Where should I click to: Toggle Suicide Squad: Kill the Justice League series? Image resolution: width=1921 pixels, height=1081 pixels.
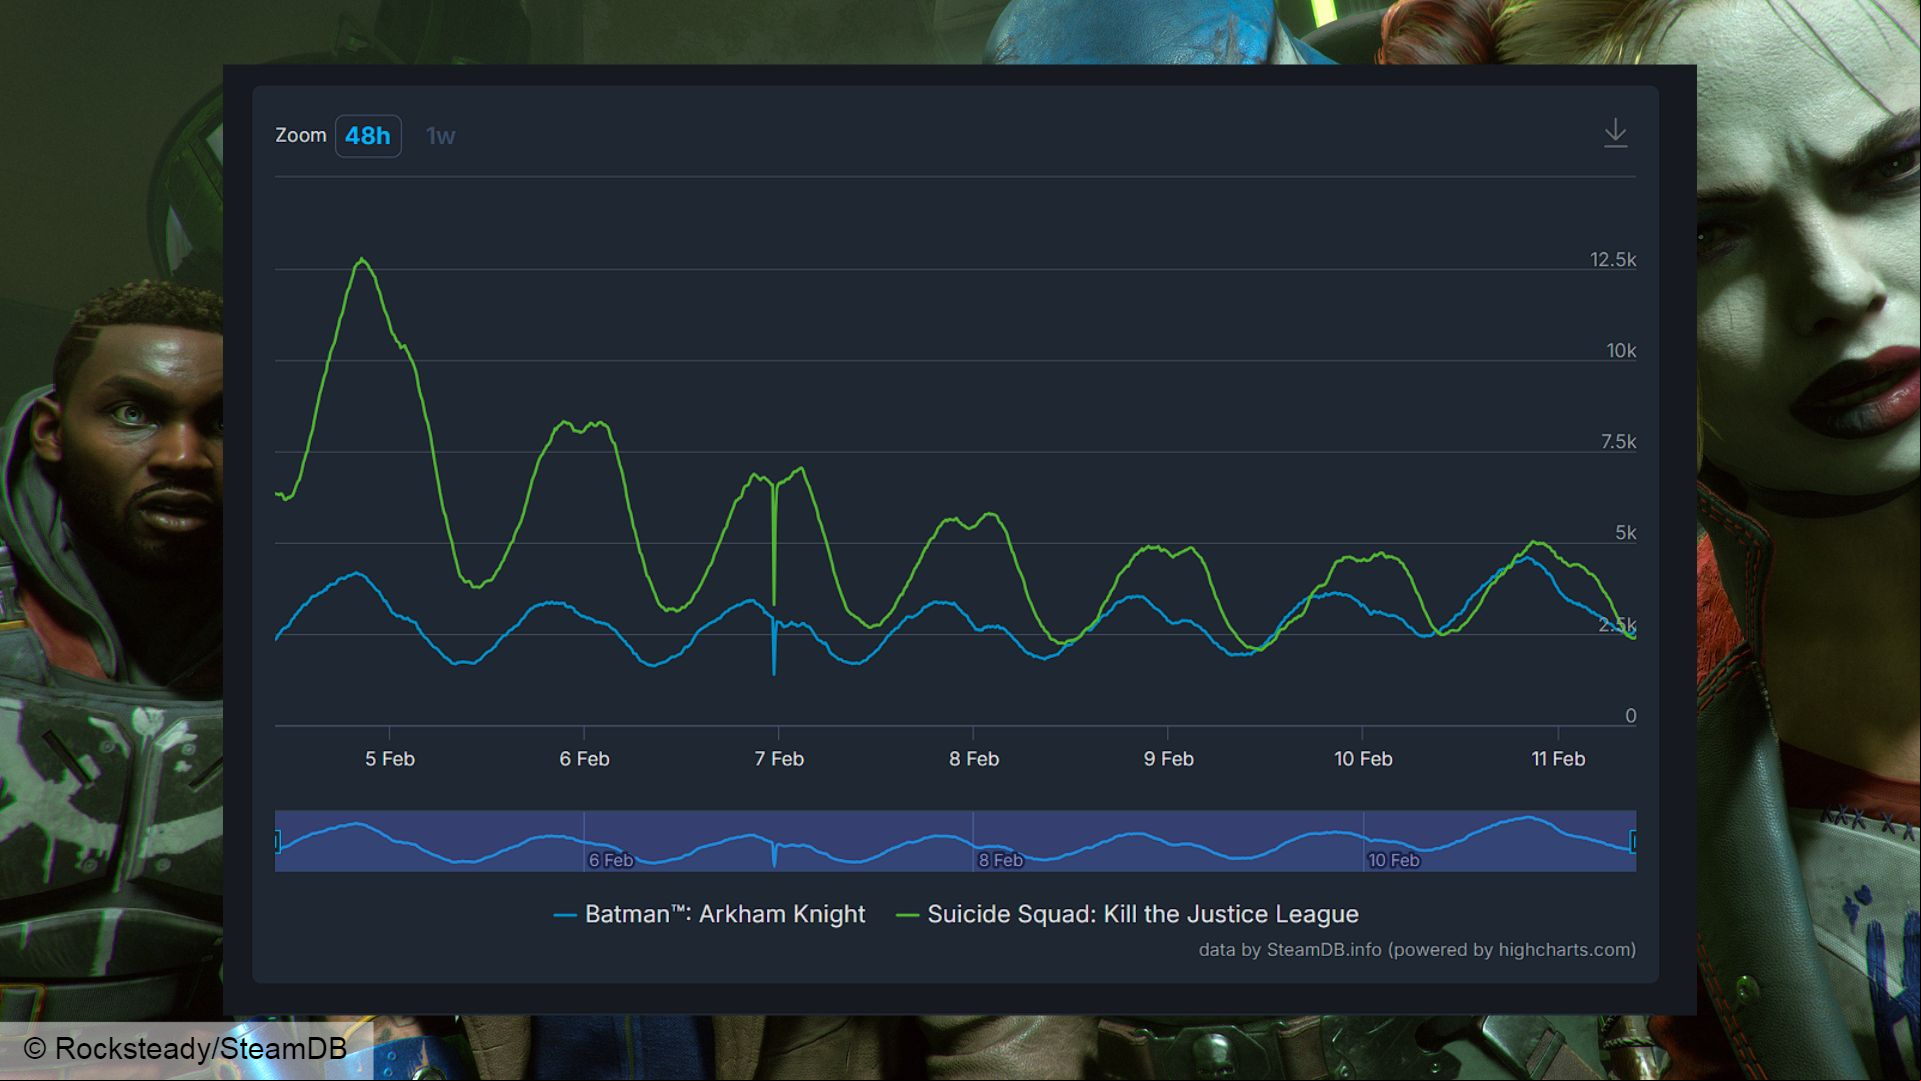(x=1127, y=914)
